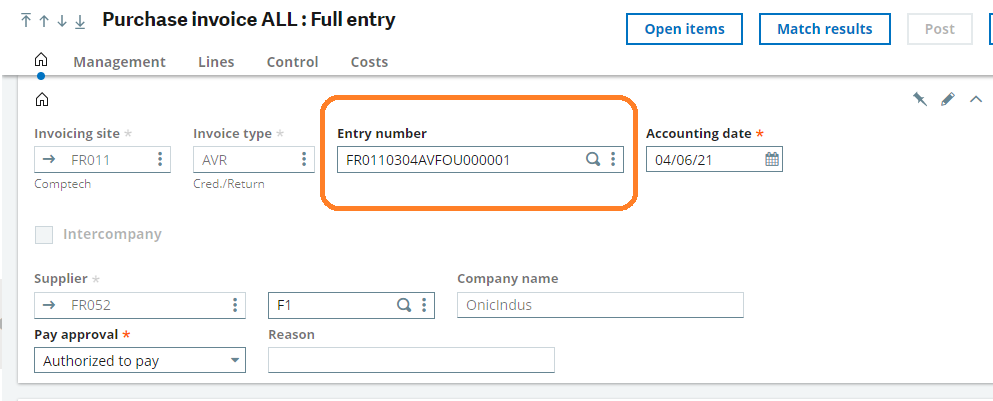Open calendar picker for Accounting date
Image resolution: width=993 pixels, height=401 pixels.
pos(772,160)
